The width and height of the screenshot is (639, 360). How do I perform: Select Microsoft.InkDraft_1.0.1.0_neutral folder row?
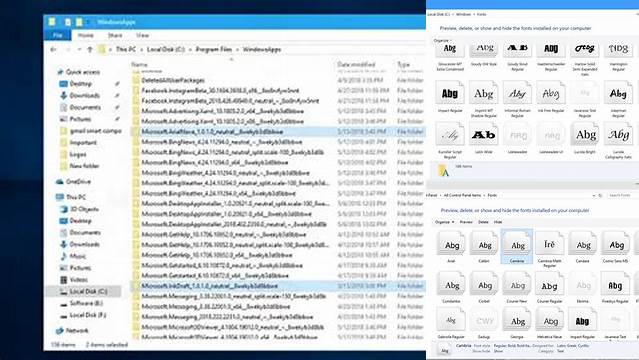pos(278,286)
